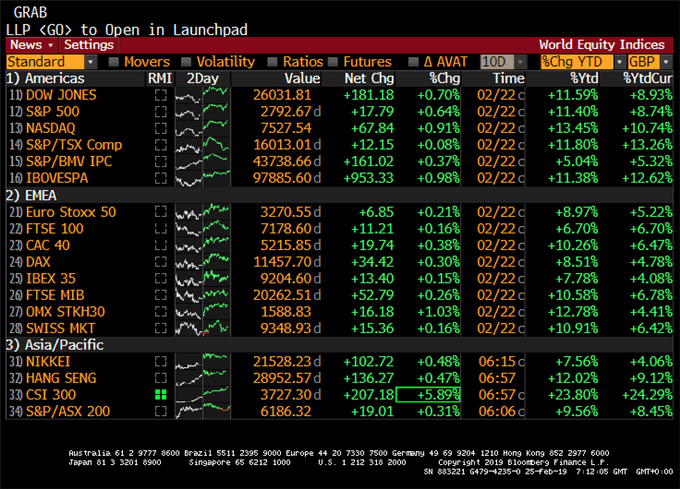
Task: Click the RMI box for HANG SENG
Action: click(x=161, y=378)
